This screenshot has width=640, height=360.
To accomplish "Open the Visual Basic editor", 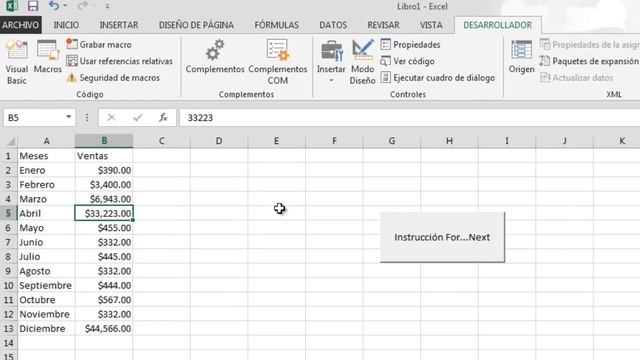I will click(x=16, y=62).
